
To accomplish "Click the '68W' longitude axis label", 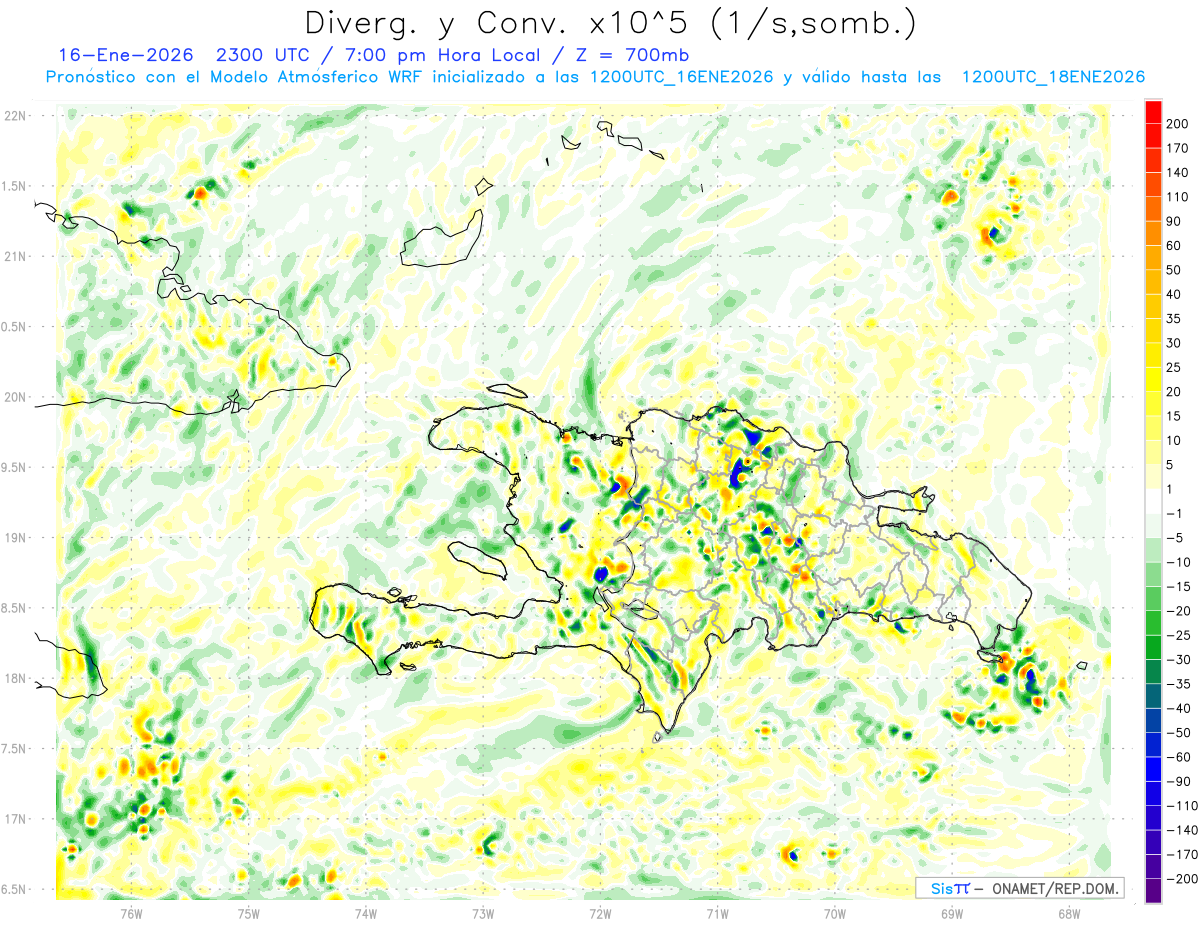I will pos(1069,913).
